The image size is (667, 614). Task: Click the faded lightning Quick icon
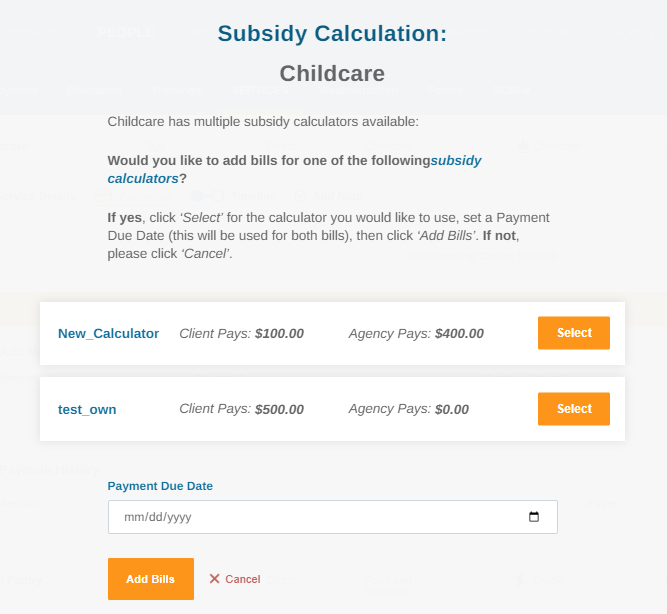[520, 580]
